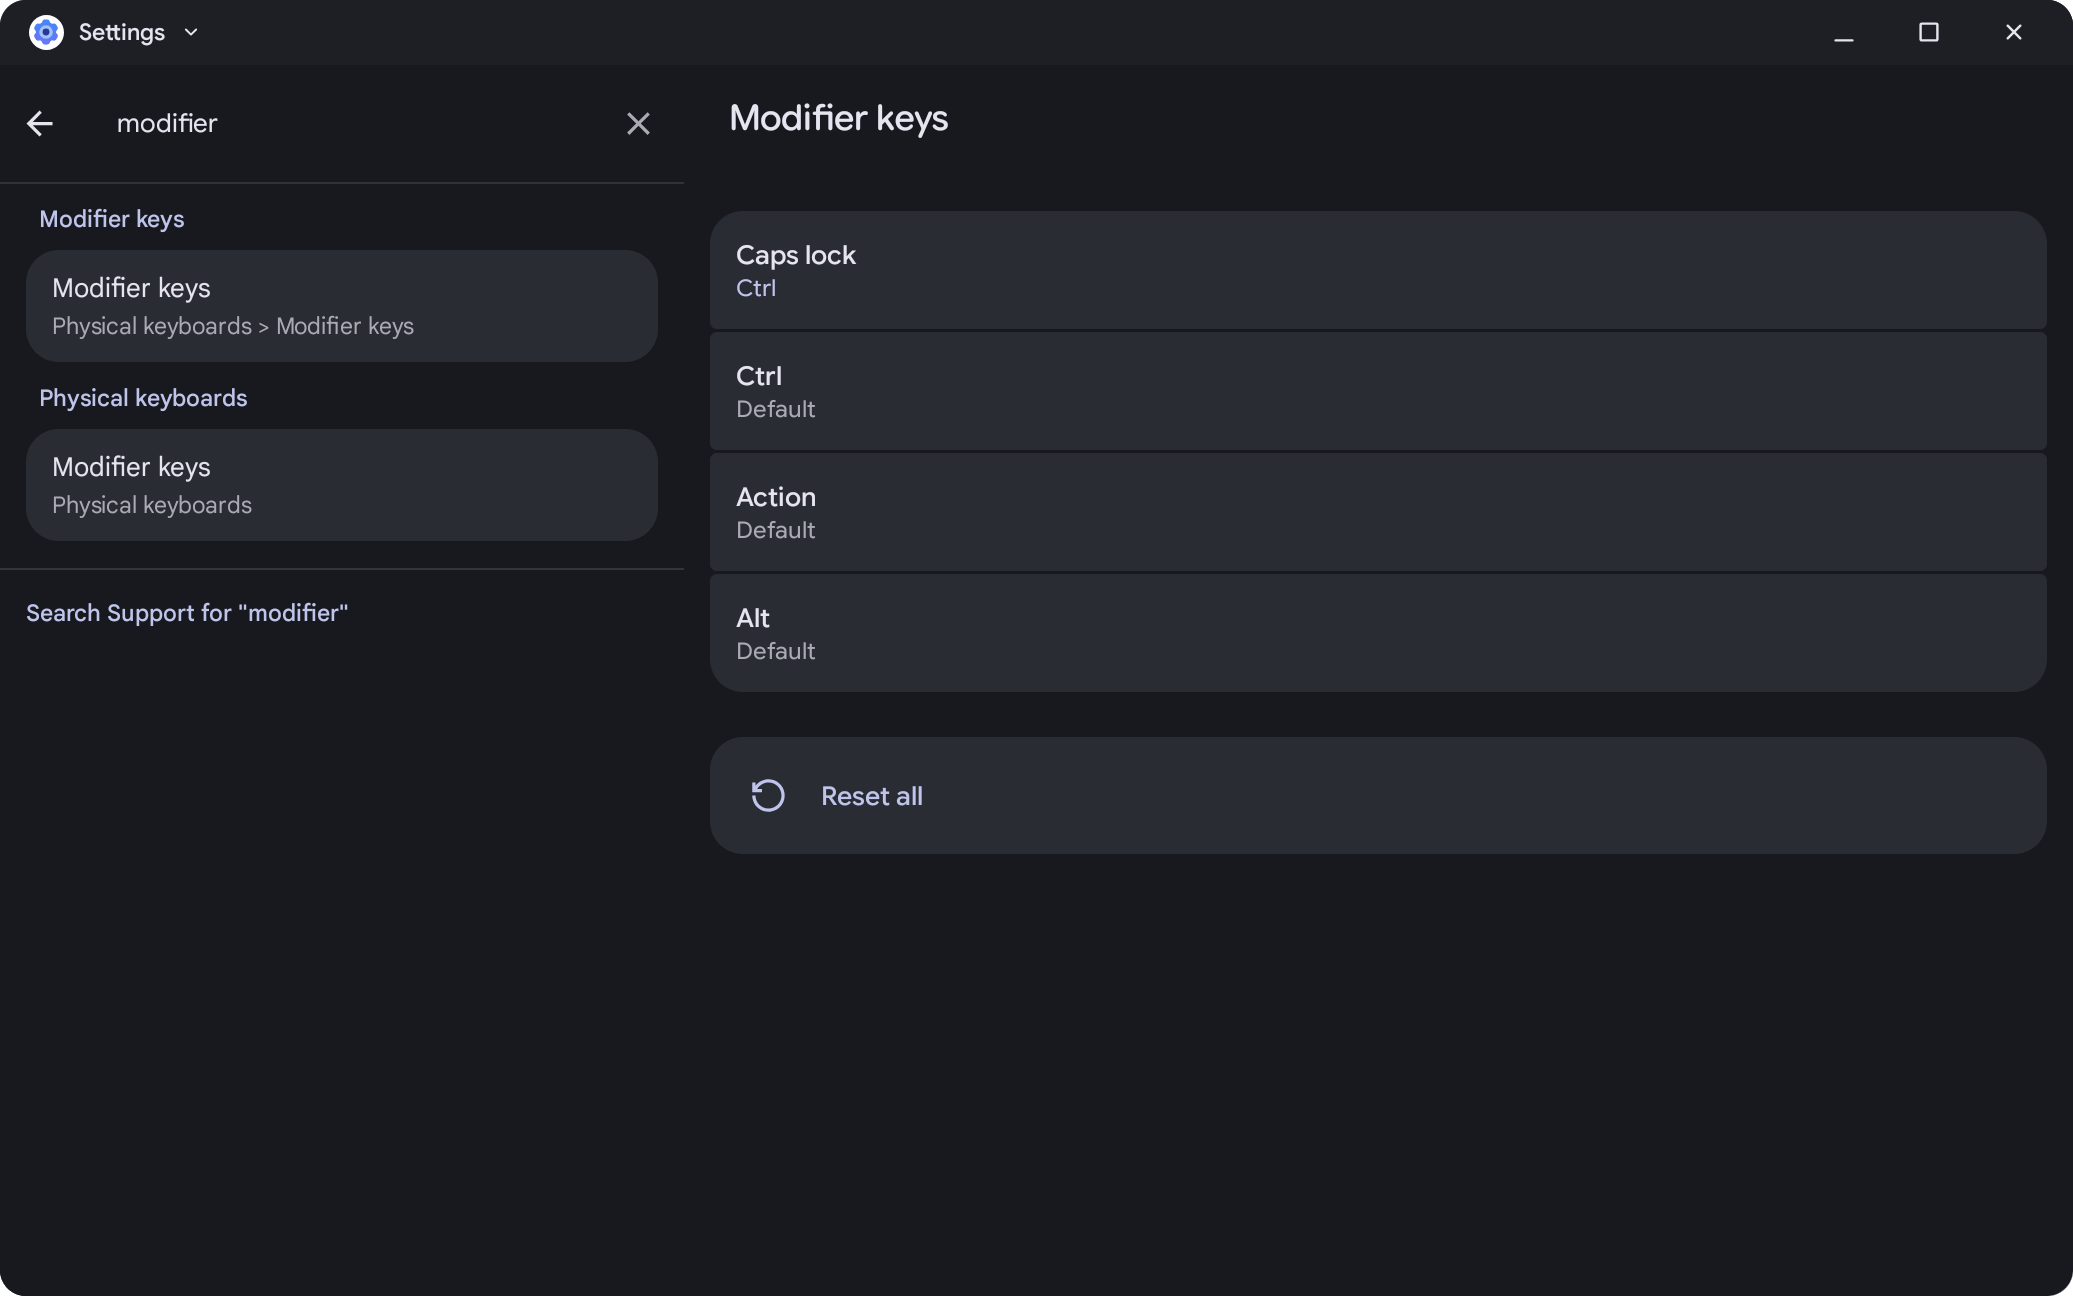Image resolution: width=2073 pixels, height=1296 pixels.
Task: Open Modifier keys result under Physical keyboards > Modifier keys
Action: 342,306
